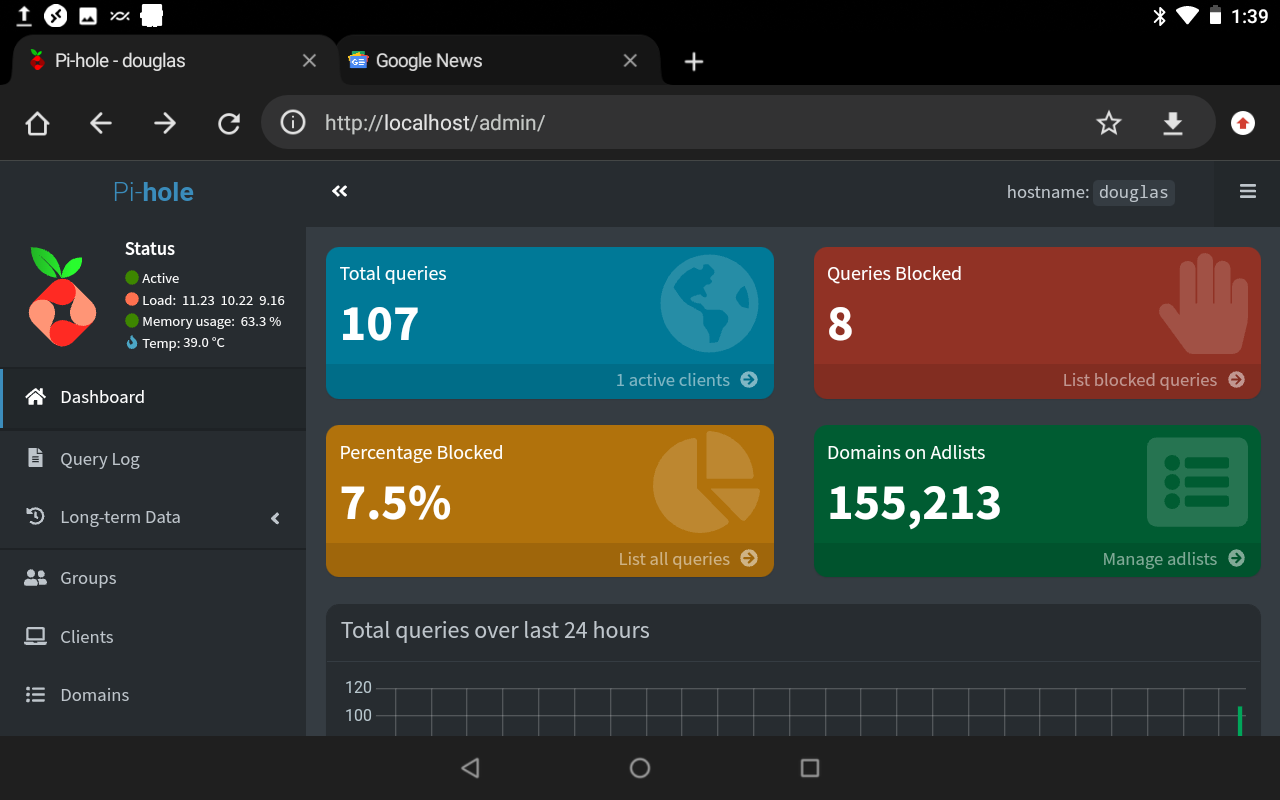The width and height of the screenshot is (1280, 800).
Task: Open a new browser tab
Action: [694, 62]
